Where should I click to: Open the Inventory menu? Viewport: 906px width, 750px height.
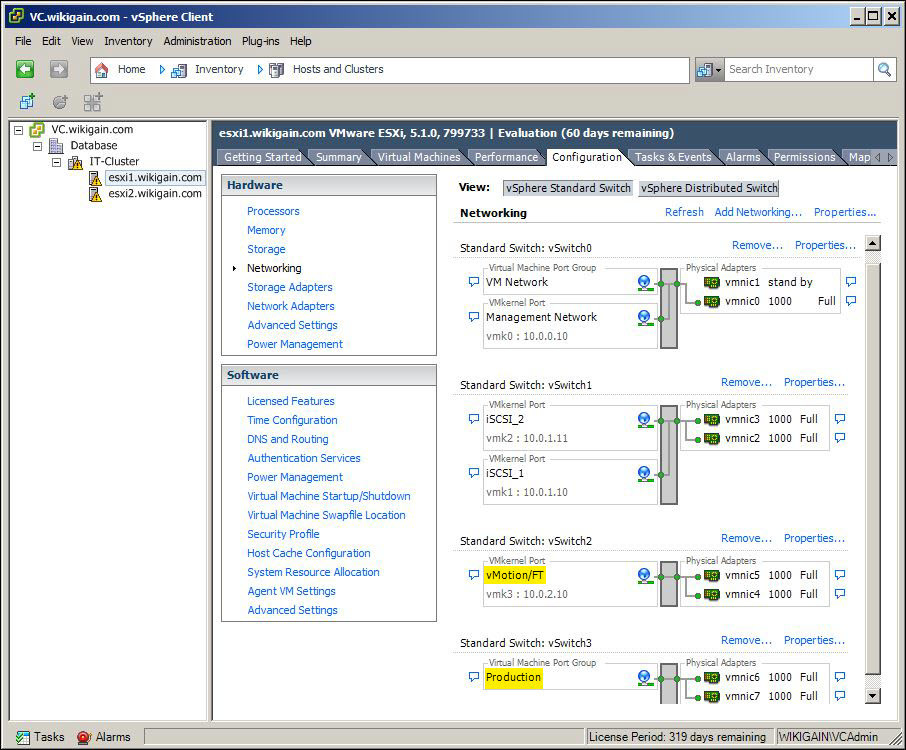pos(128,41)
